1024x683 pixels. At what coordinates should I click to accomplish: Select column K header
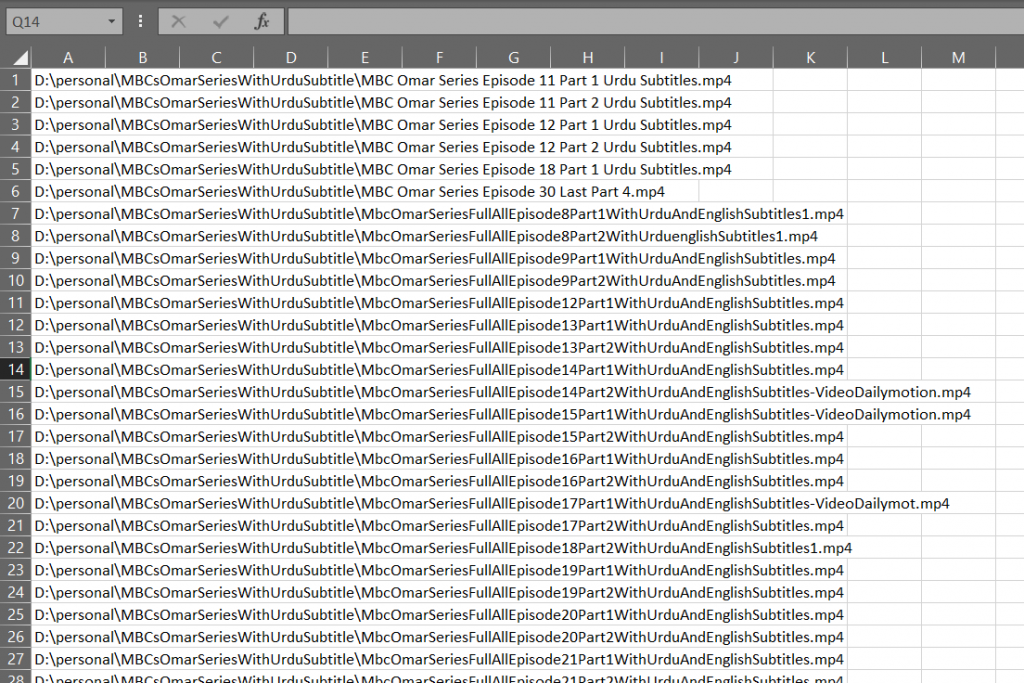pyautogui.click(x=810, y=57)
